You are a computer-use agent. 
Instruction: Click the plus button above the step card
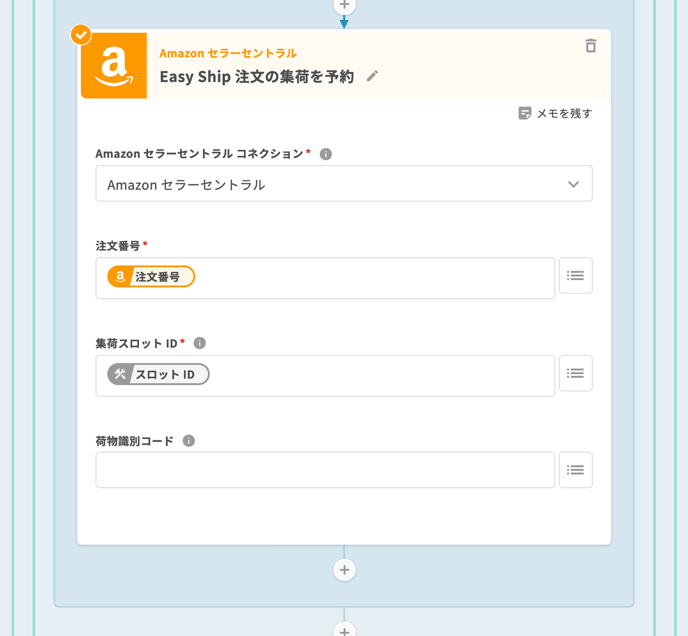[x=344, y=5]
